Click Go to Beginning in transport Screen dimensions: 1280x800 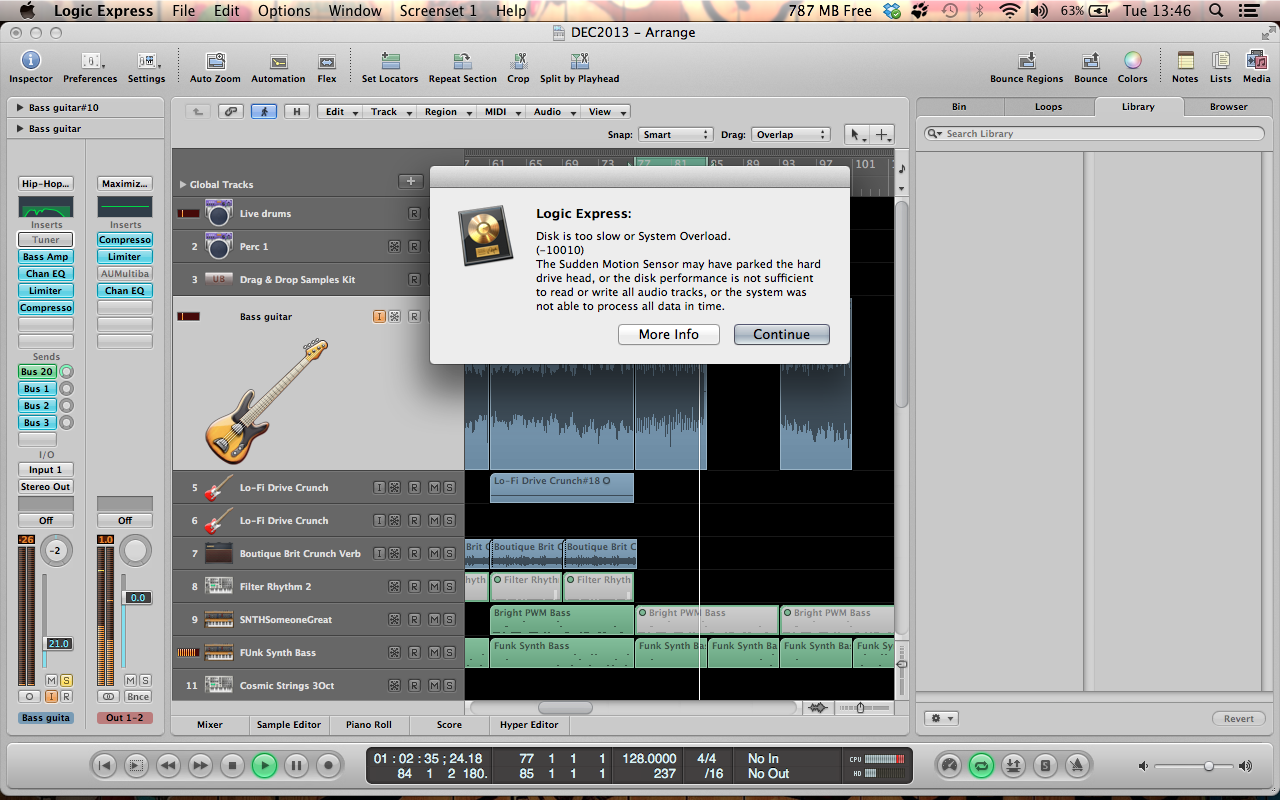(104, 766)
